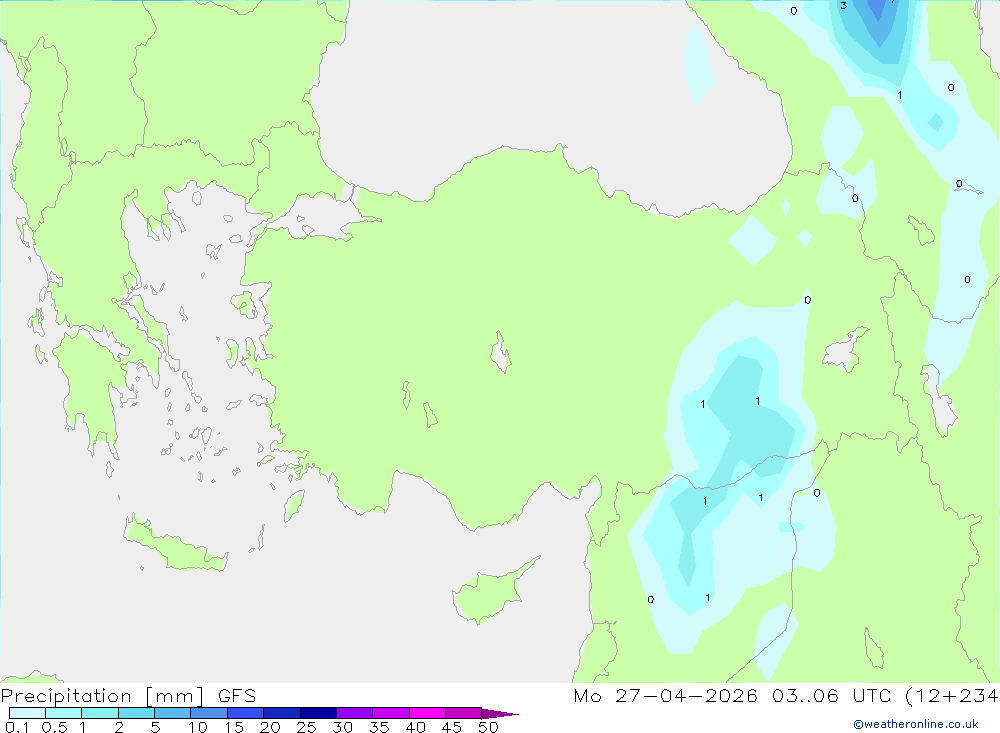Click the "GFS" model label
The width and height of the screenshot is (1000, 733).
point(237,696)
